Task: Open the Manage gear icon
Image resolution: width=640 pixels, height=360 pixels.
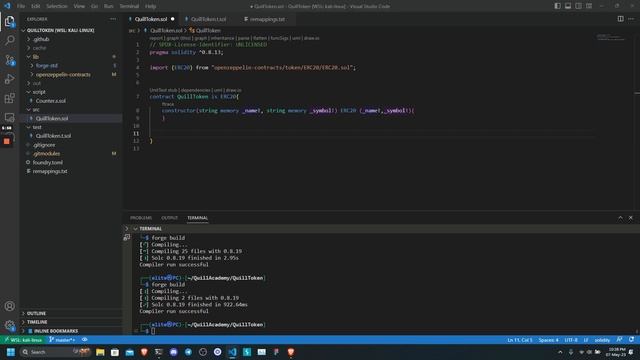Action: coord(9,325)
